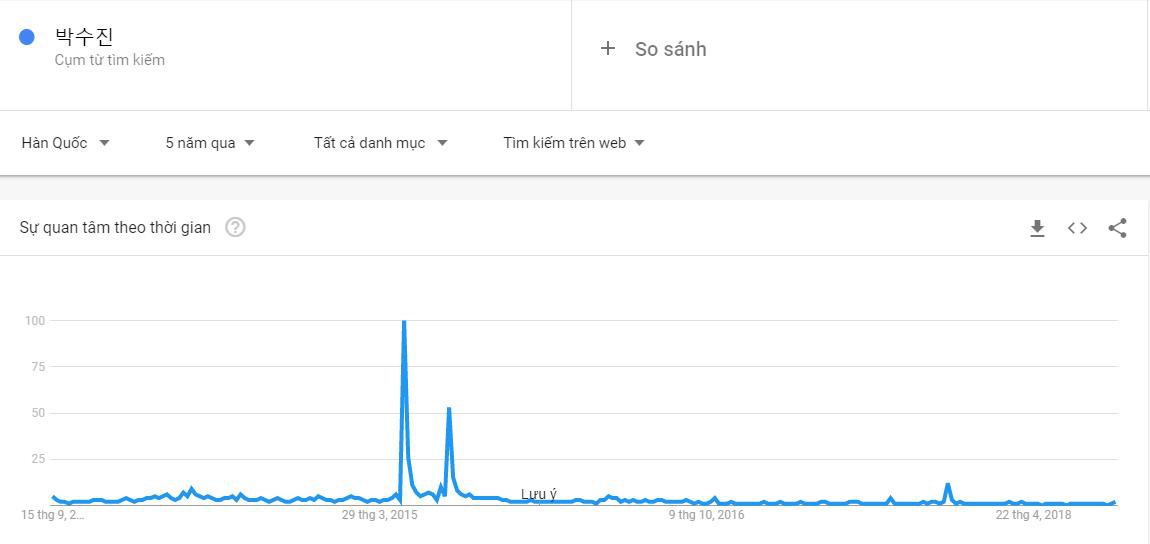The height and width of the screenshot is (544, 1150).
Task: Click the blue dot beside 박수진
Action: click(x=27, y=37)
